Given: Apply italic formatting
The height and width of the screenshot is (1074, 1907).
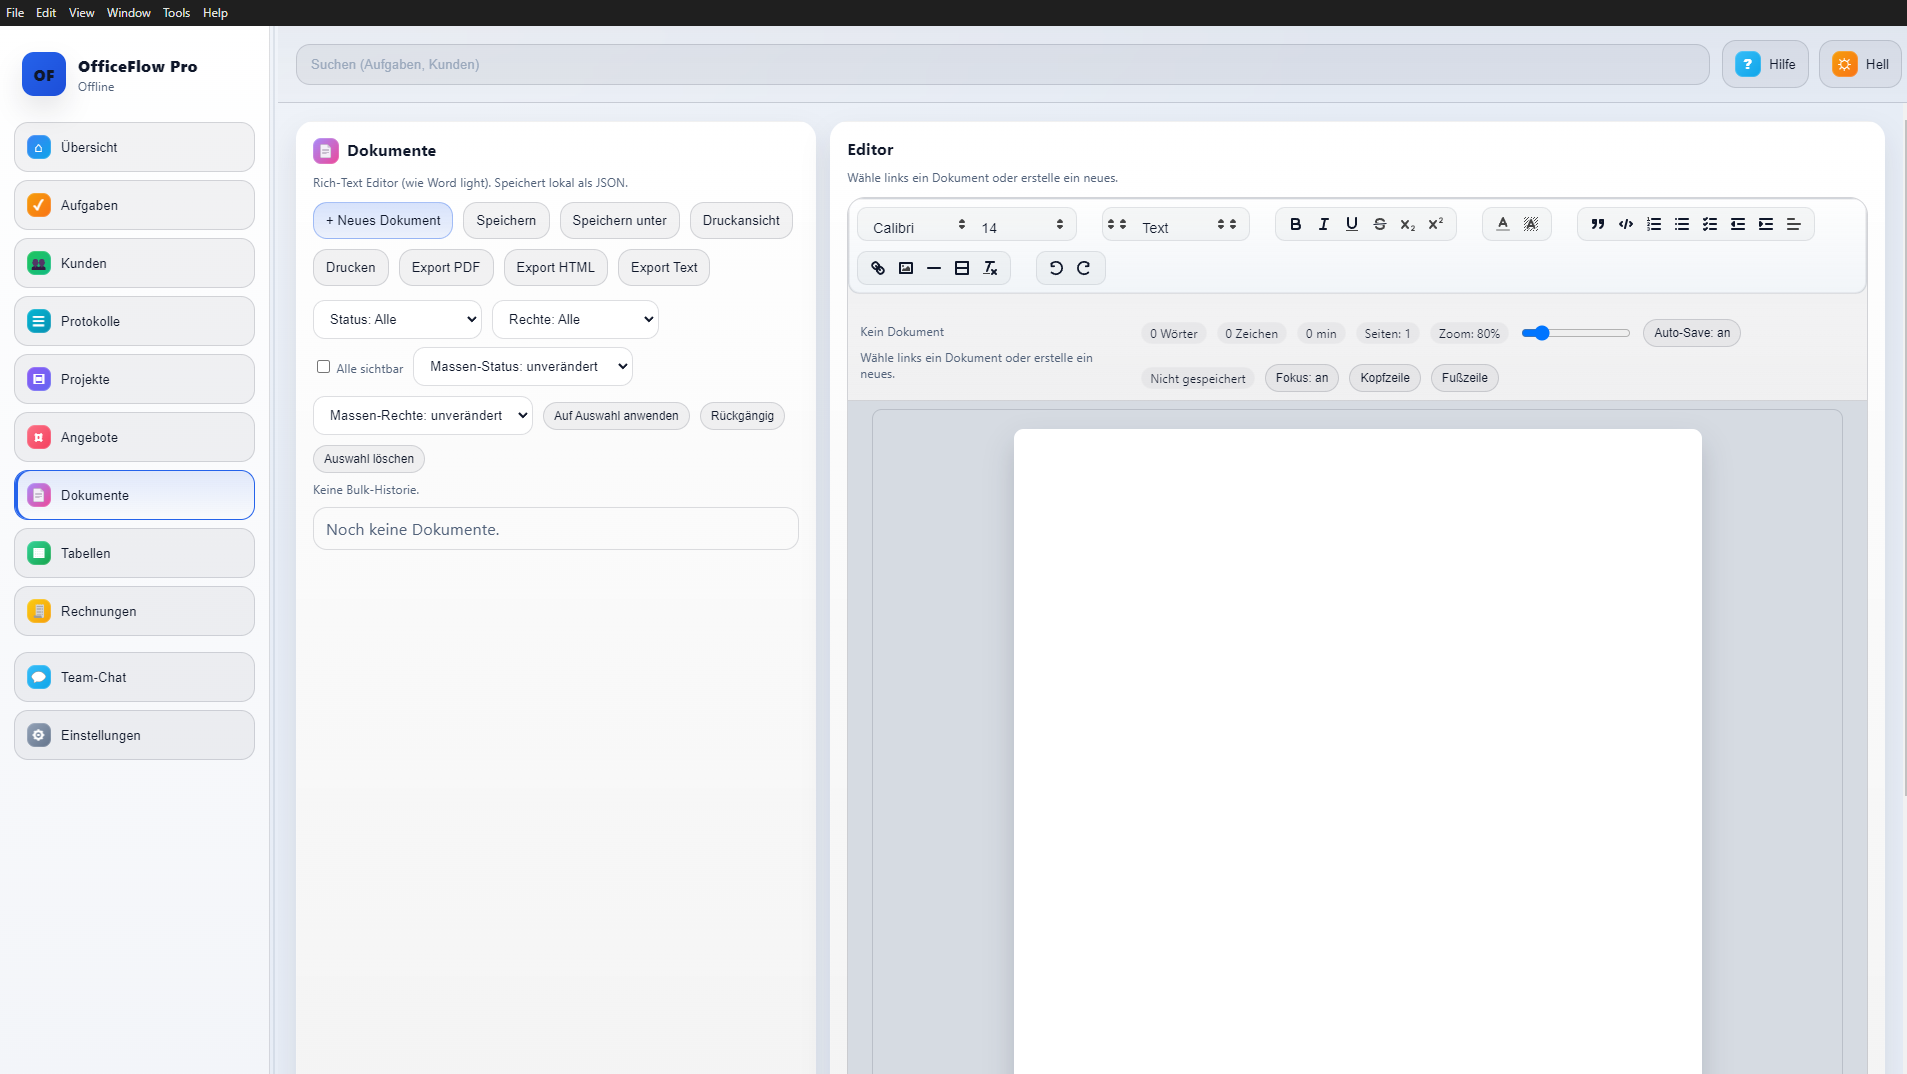Looking at the screenshot, I should pos(1323,224).
